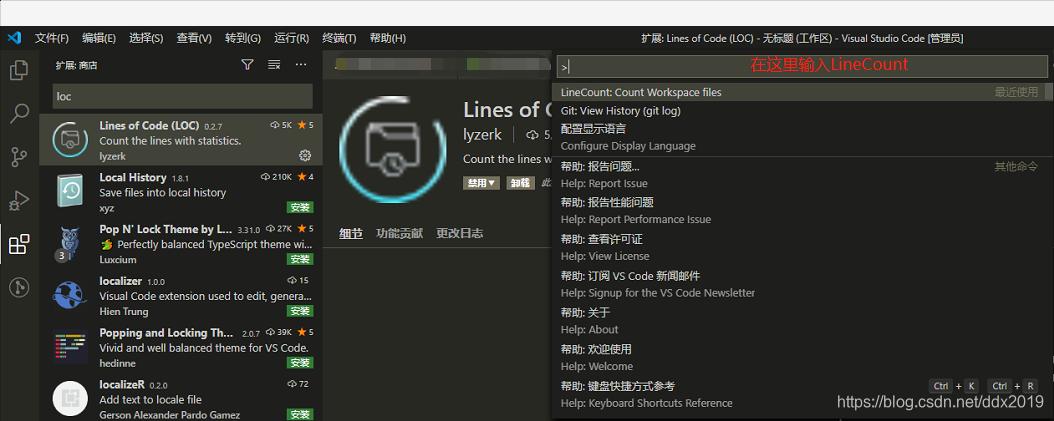Screen dimensions: 1054x421
Task: Install the Local History extension
Action: [x=300, y=207]
